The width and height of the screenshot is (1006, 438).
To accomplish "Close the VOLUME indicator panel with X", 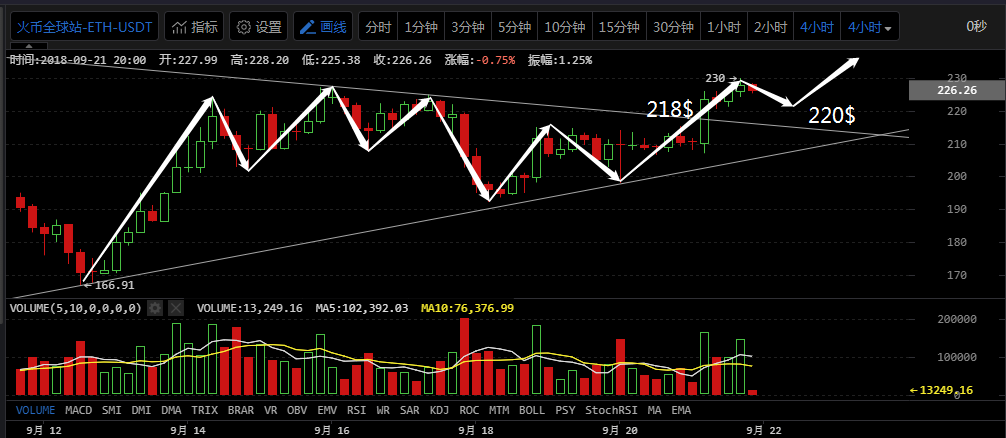I will pos(177,308).
